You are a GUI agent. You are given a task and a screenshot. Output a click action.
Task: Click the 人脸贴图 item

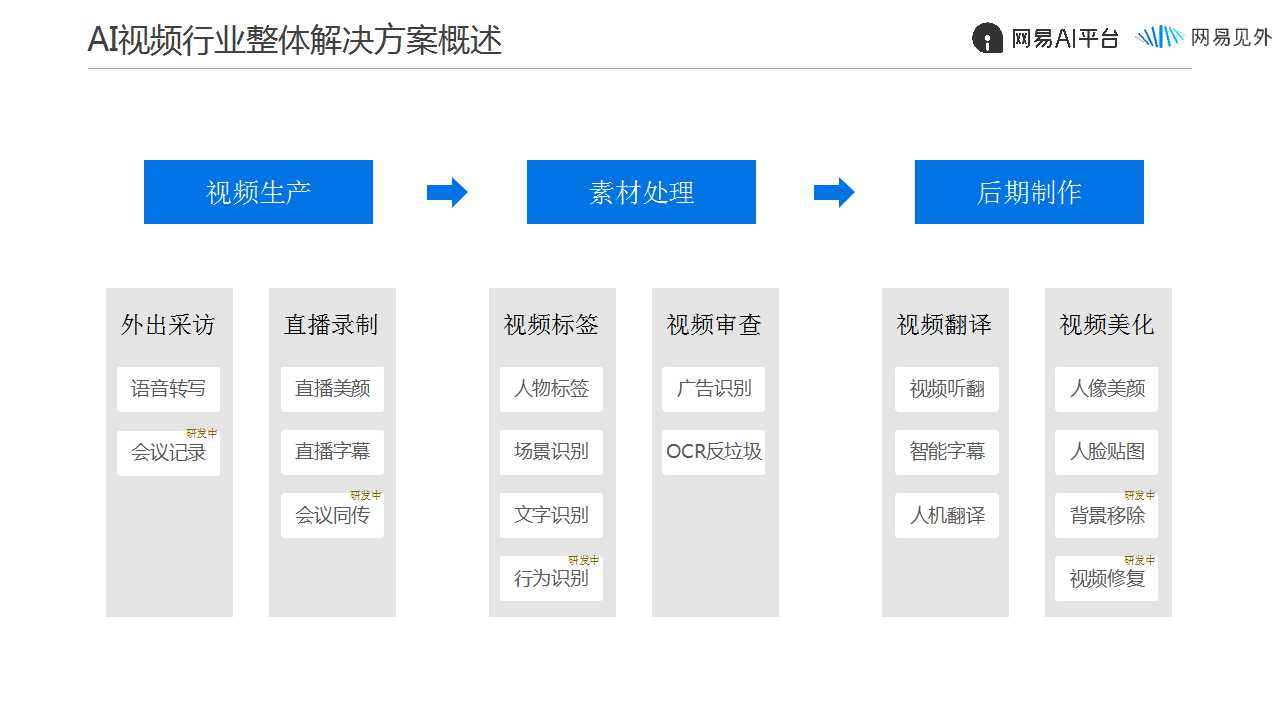tap(1107, 452)
